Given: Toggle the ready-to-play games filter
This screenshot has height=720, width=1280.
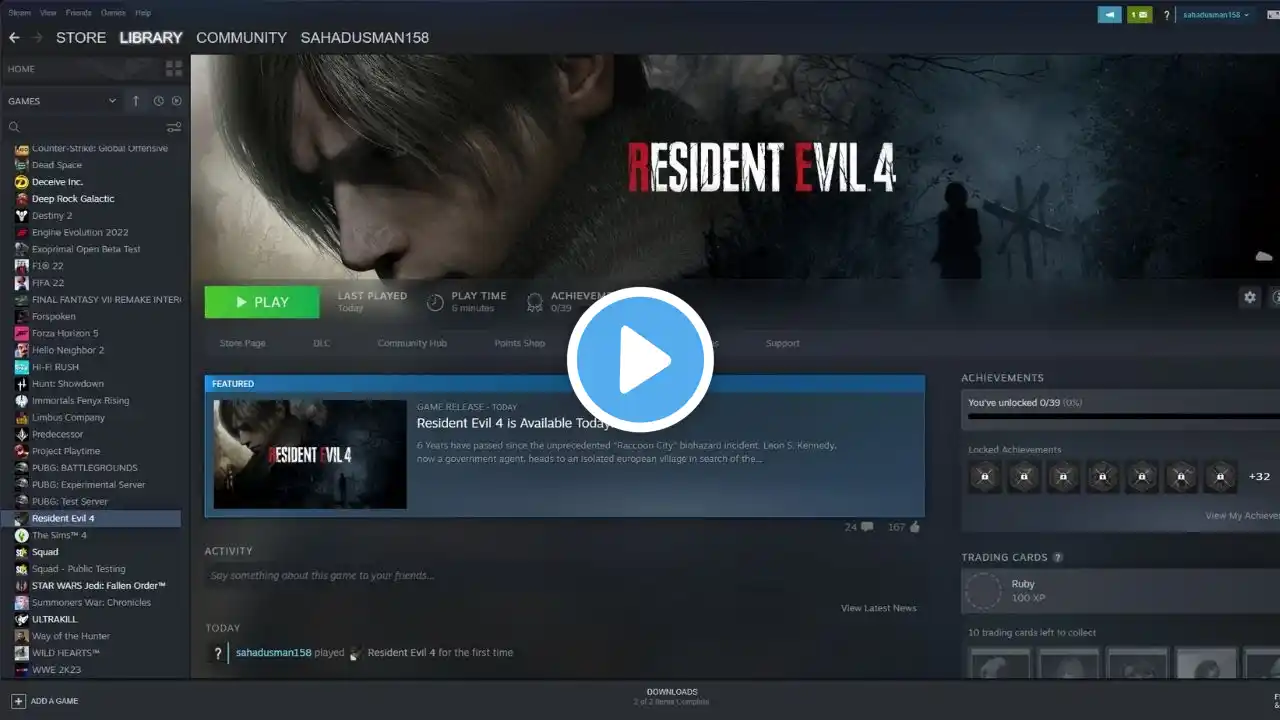Looking at the screenshot, I should pyautogui.click(x=176, y=101).
